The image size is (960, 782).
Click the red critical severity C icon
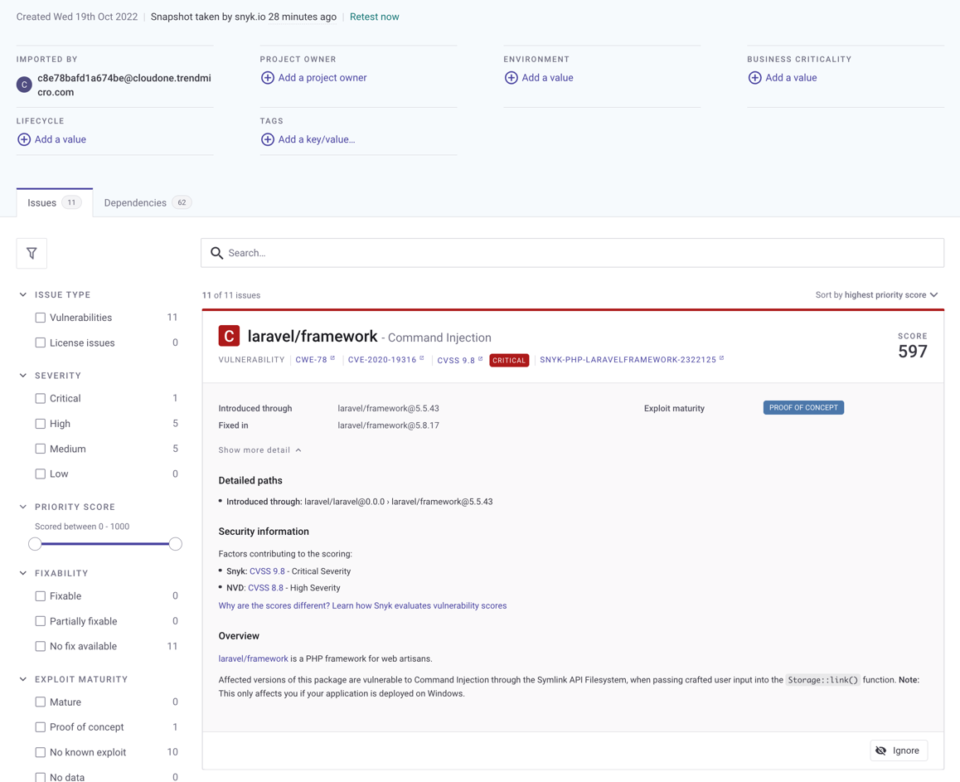click(229, 336)
